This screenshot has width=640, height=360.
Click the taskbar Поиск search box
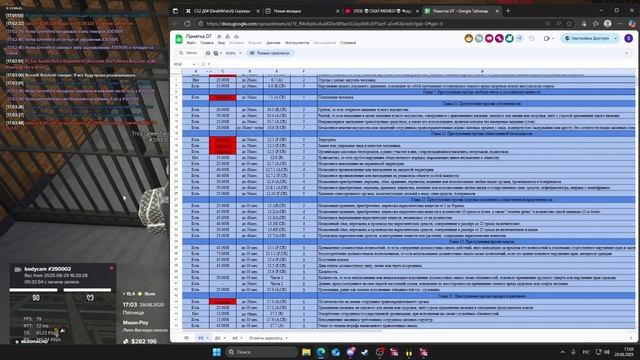click(x=261, y=352)
